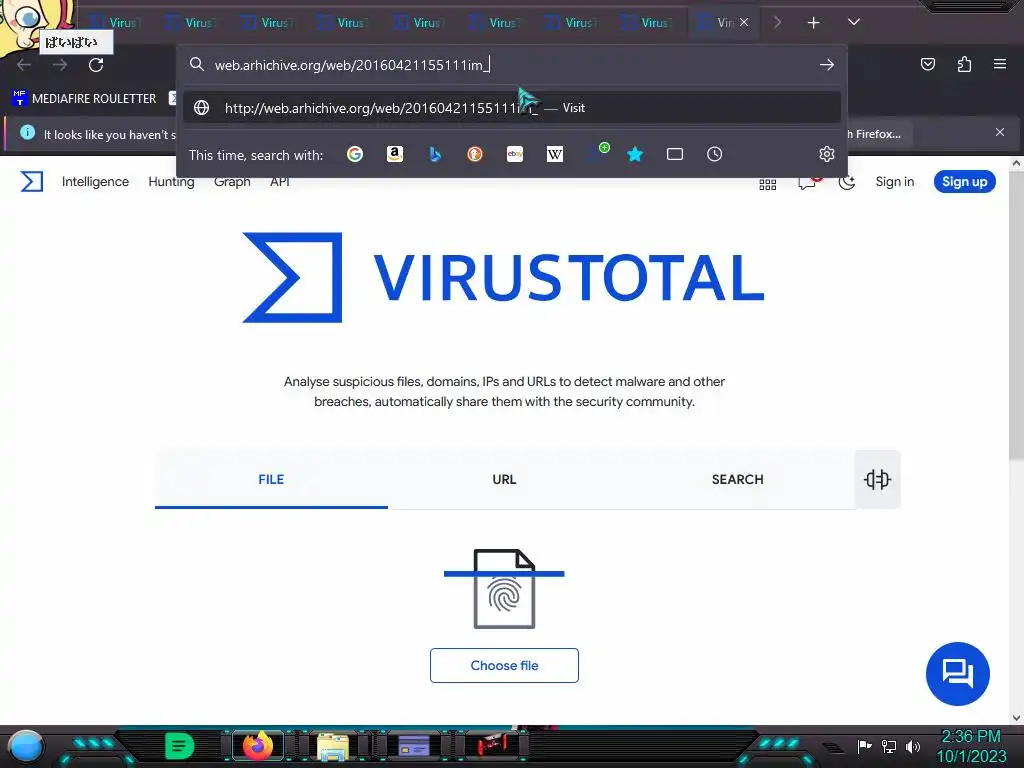The height and width of the screenshot is (768, 1024).
Task: Click the VirusTotal sigma logo in navbar
Action: click(31, 182)
